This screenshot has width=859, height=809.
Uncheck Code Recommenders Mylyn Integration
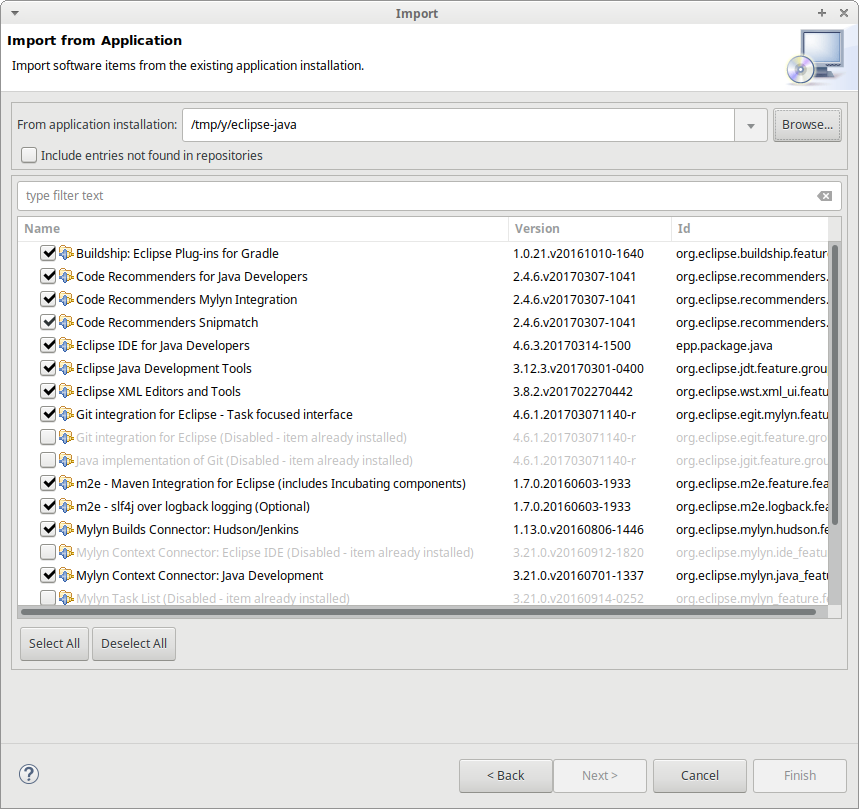pyautogui.click(x=48, y=299)
